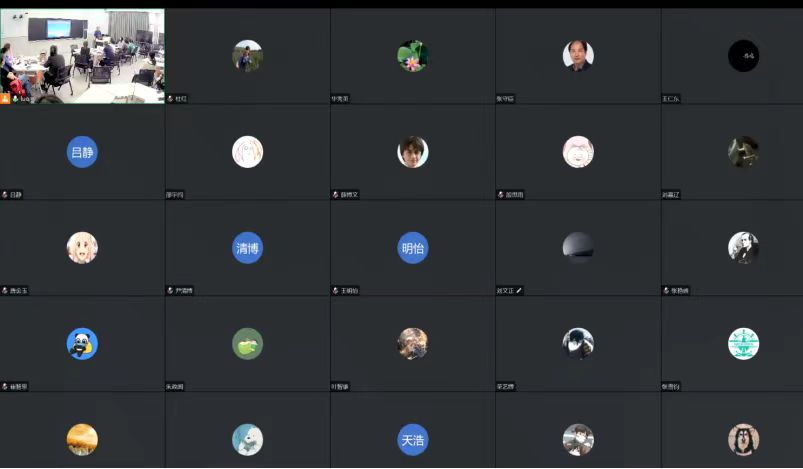Select the blue 明怡 initials avatar
The width and height of the screenshot is (803, 469).
[x=413, y=248]
